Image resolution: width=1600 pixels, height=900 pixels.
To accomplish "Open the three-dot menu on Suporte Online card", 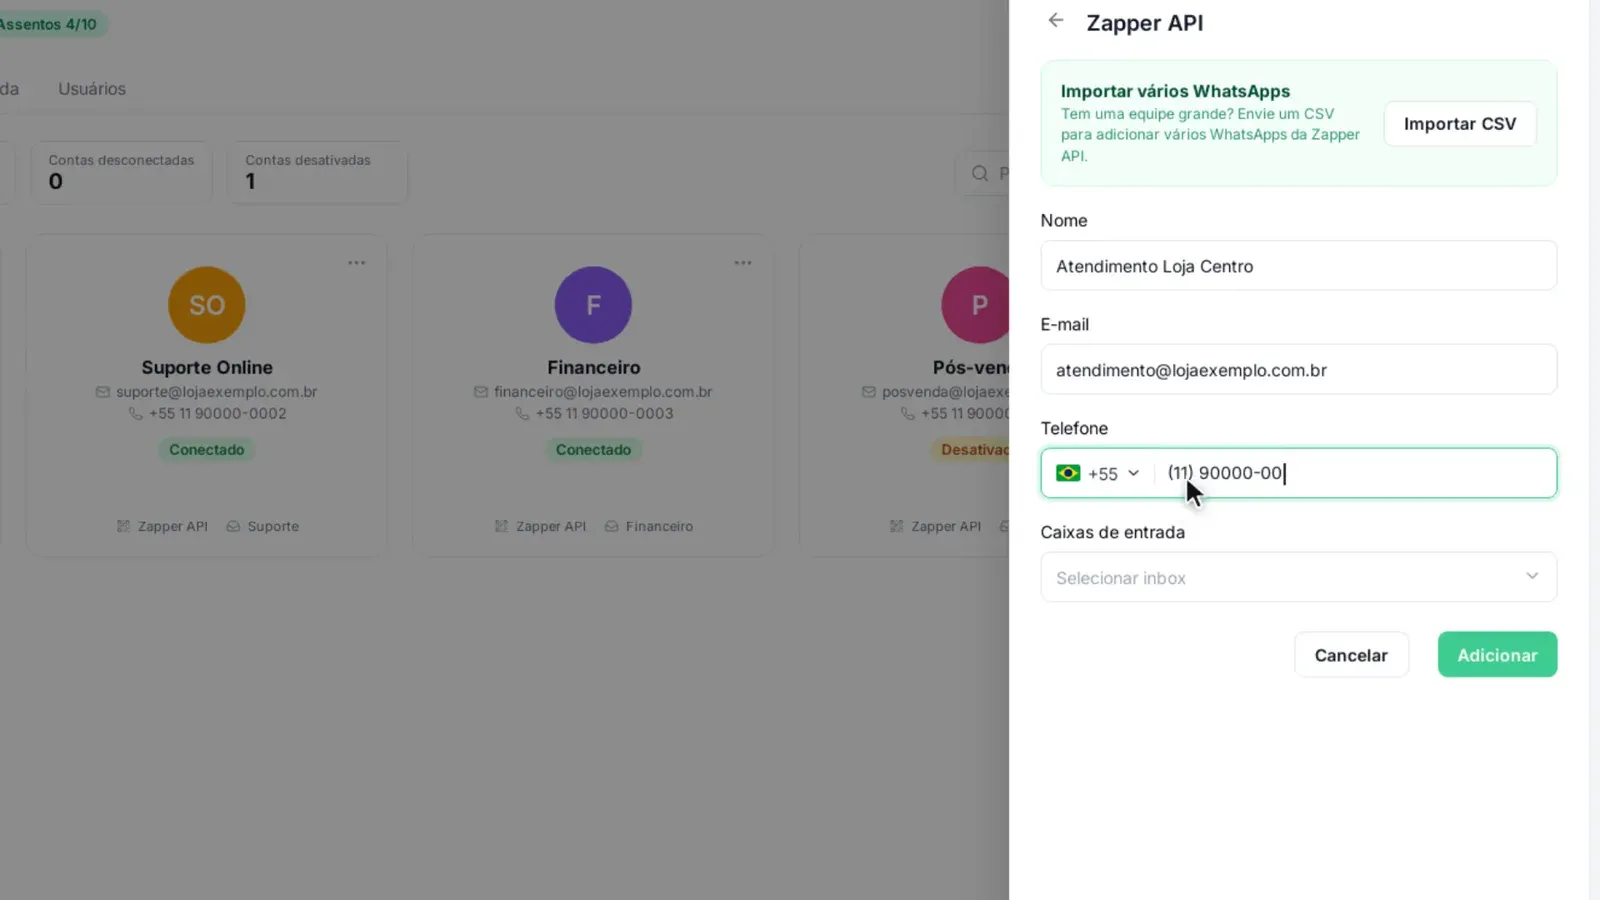I will click(x=357, y=263).
